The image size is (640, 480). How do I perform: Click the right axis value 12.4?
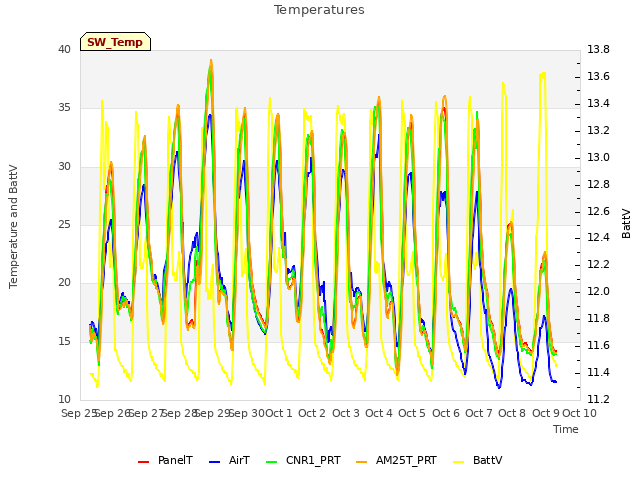pyautogui.click(x=598, y=238)
